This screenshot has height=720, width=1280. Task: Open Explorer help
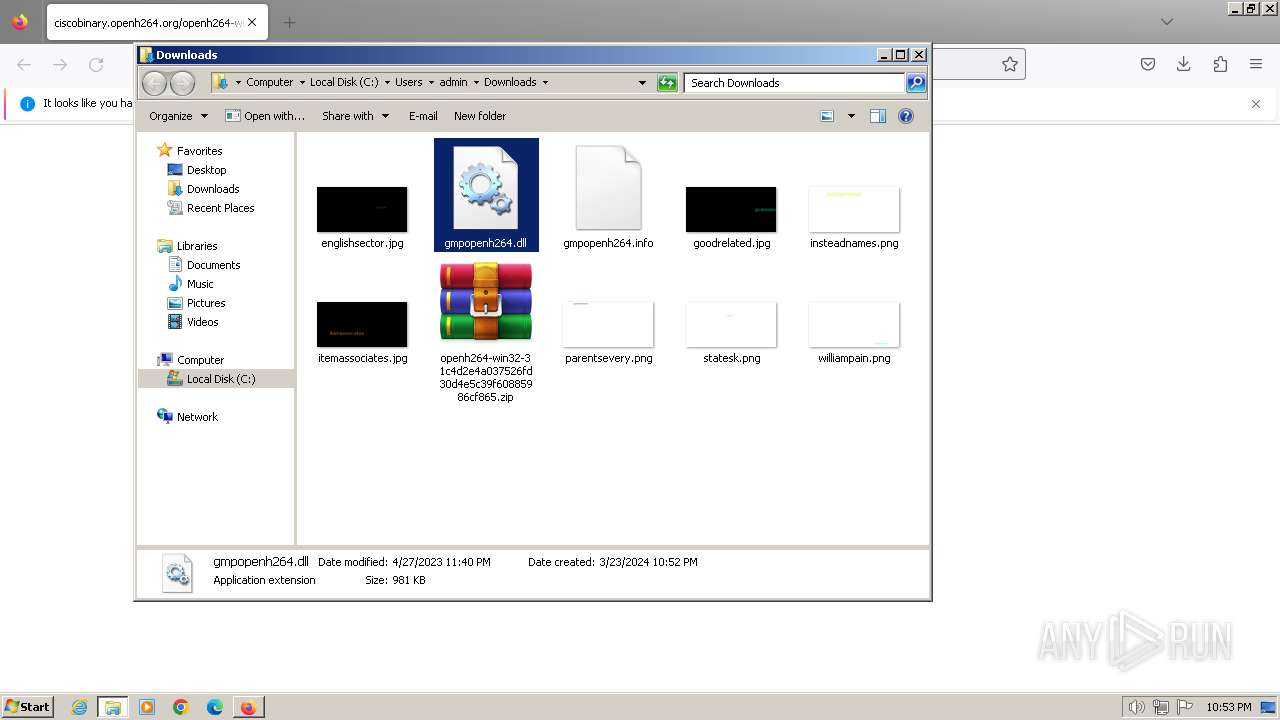pyautogui.click(x=906, y=116)
